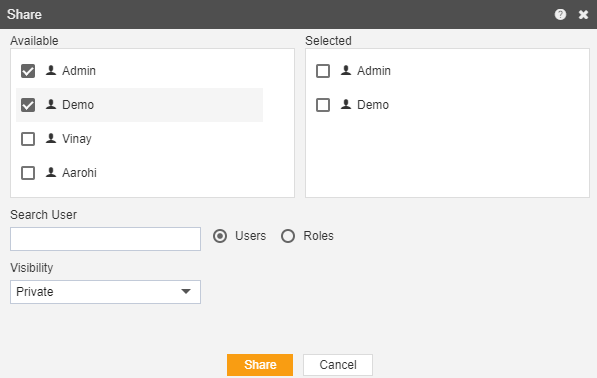Viewport: 597px width, 378px height.
Task: Uncheck Demo in the Available list
Action: click(28, 105)
